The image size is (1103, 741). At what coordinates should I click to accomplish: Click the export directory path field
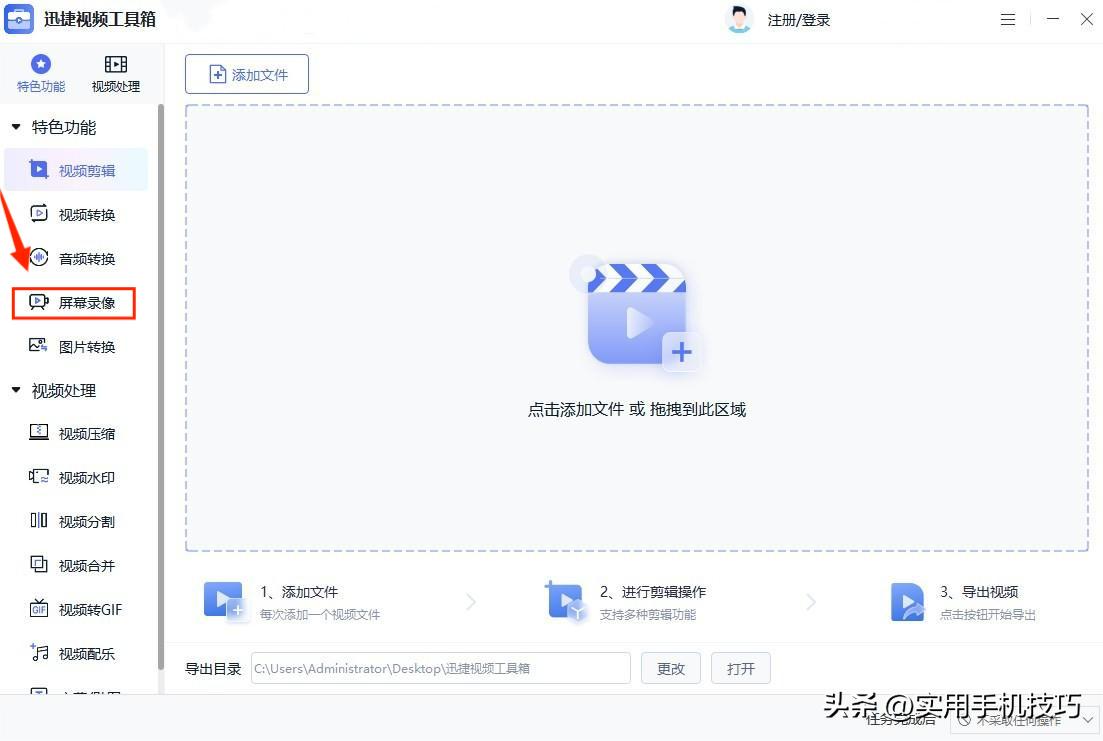tap(440, 668)
